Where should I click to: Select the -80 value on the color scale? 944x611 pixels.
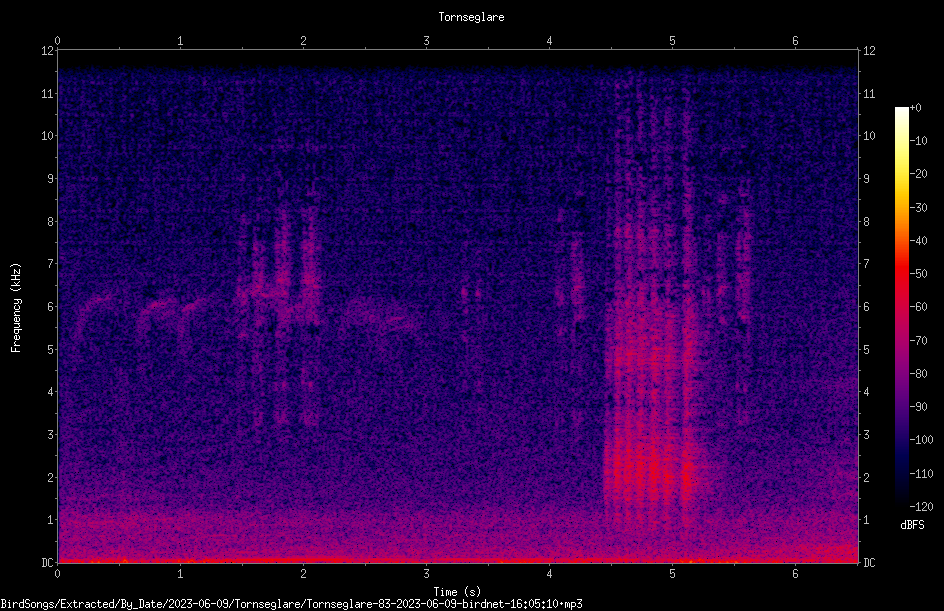point(918,374)
